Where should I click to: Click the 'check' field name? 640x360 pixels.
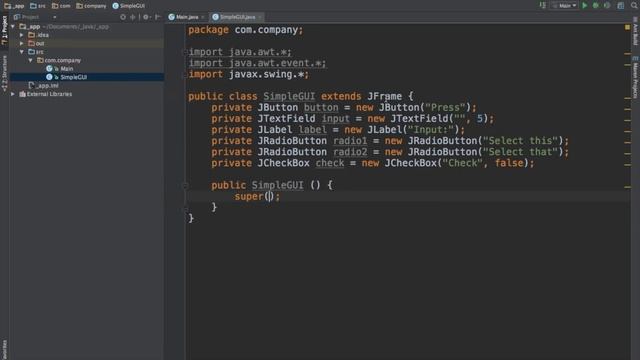click(330, 163)
